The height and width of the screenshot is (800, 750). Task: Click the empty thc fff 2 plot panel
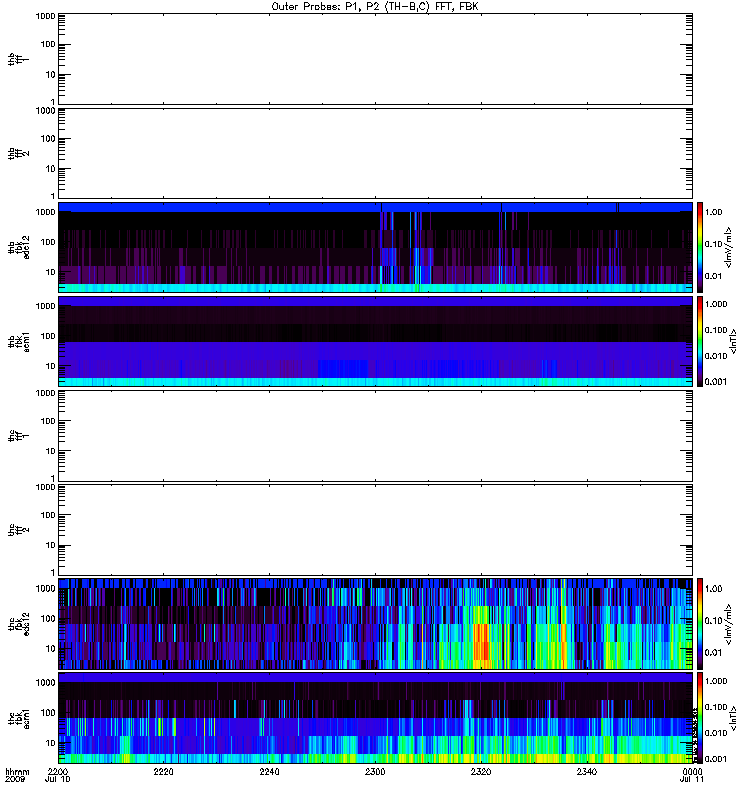tap(375, 530)
